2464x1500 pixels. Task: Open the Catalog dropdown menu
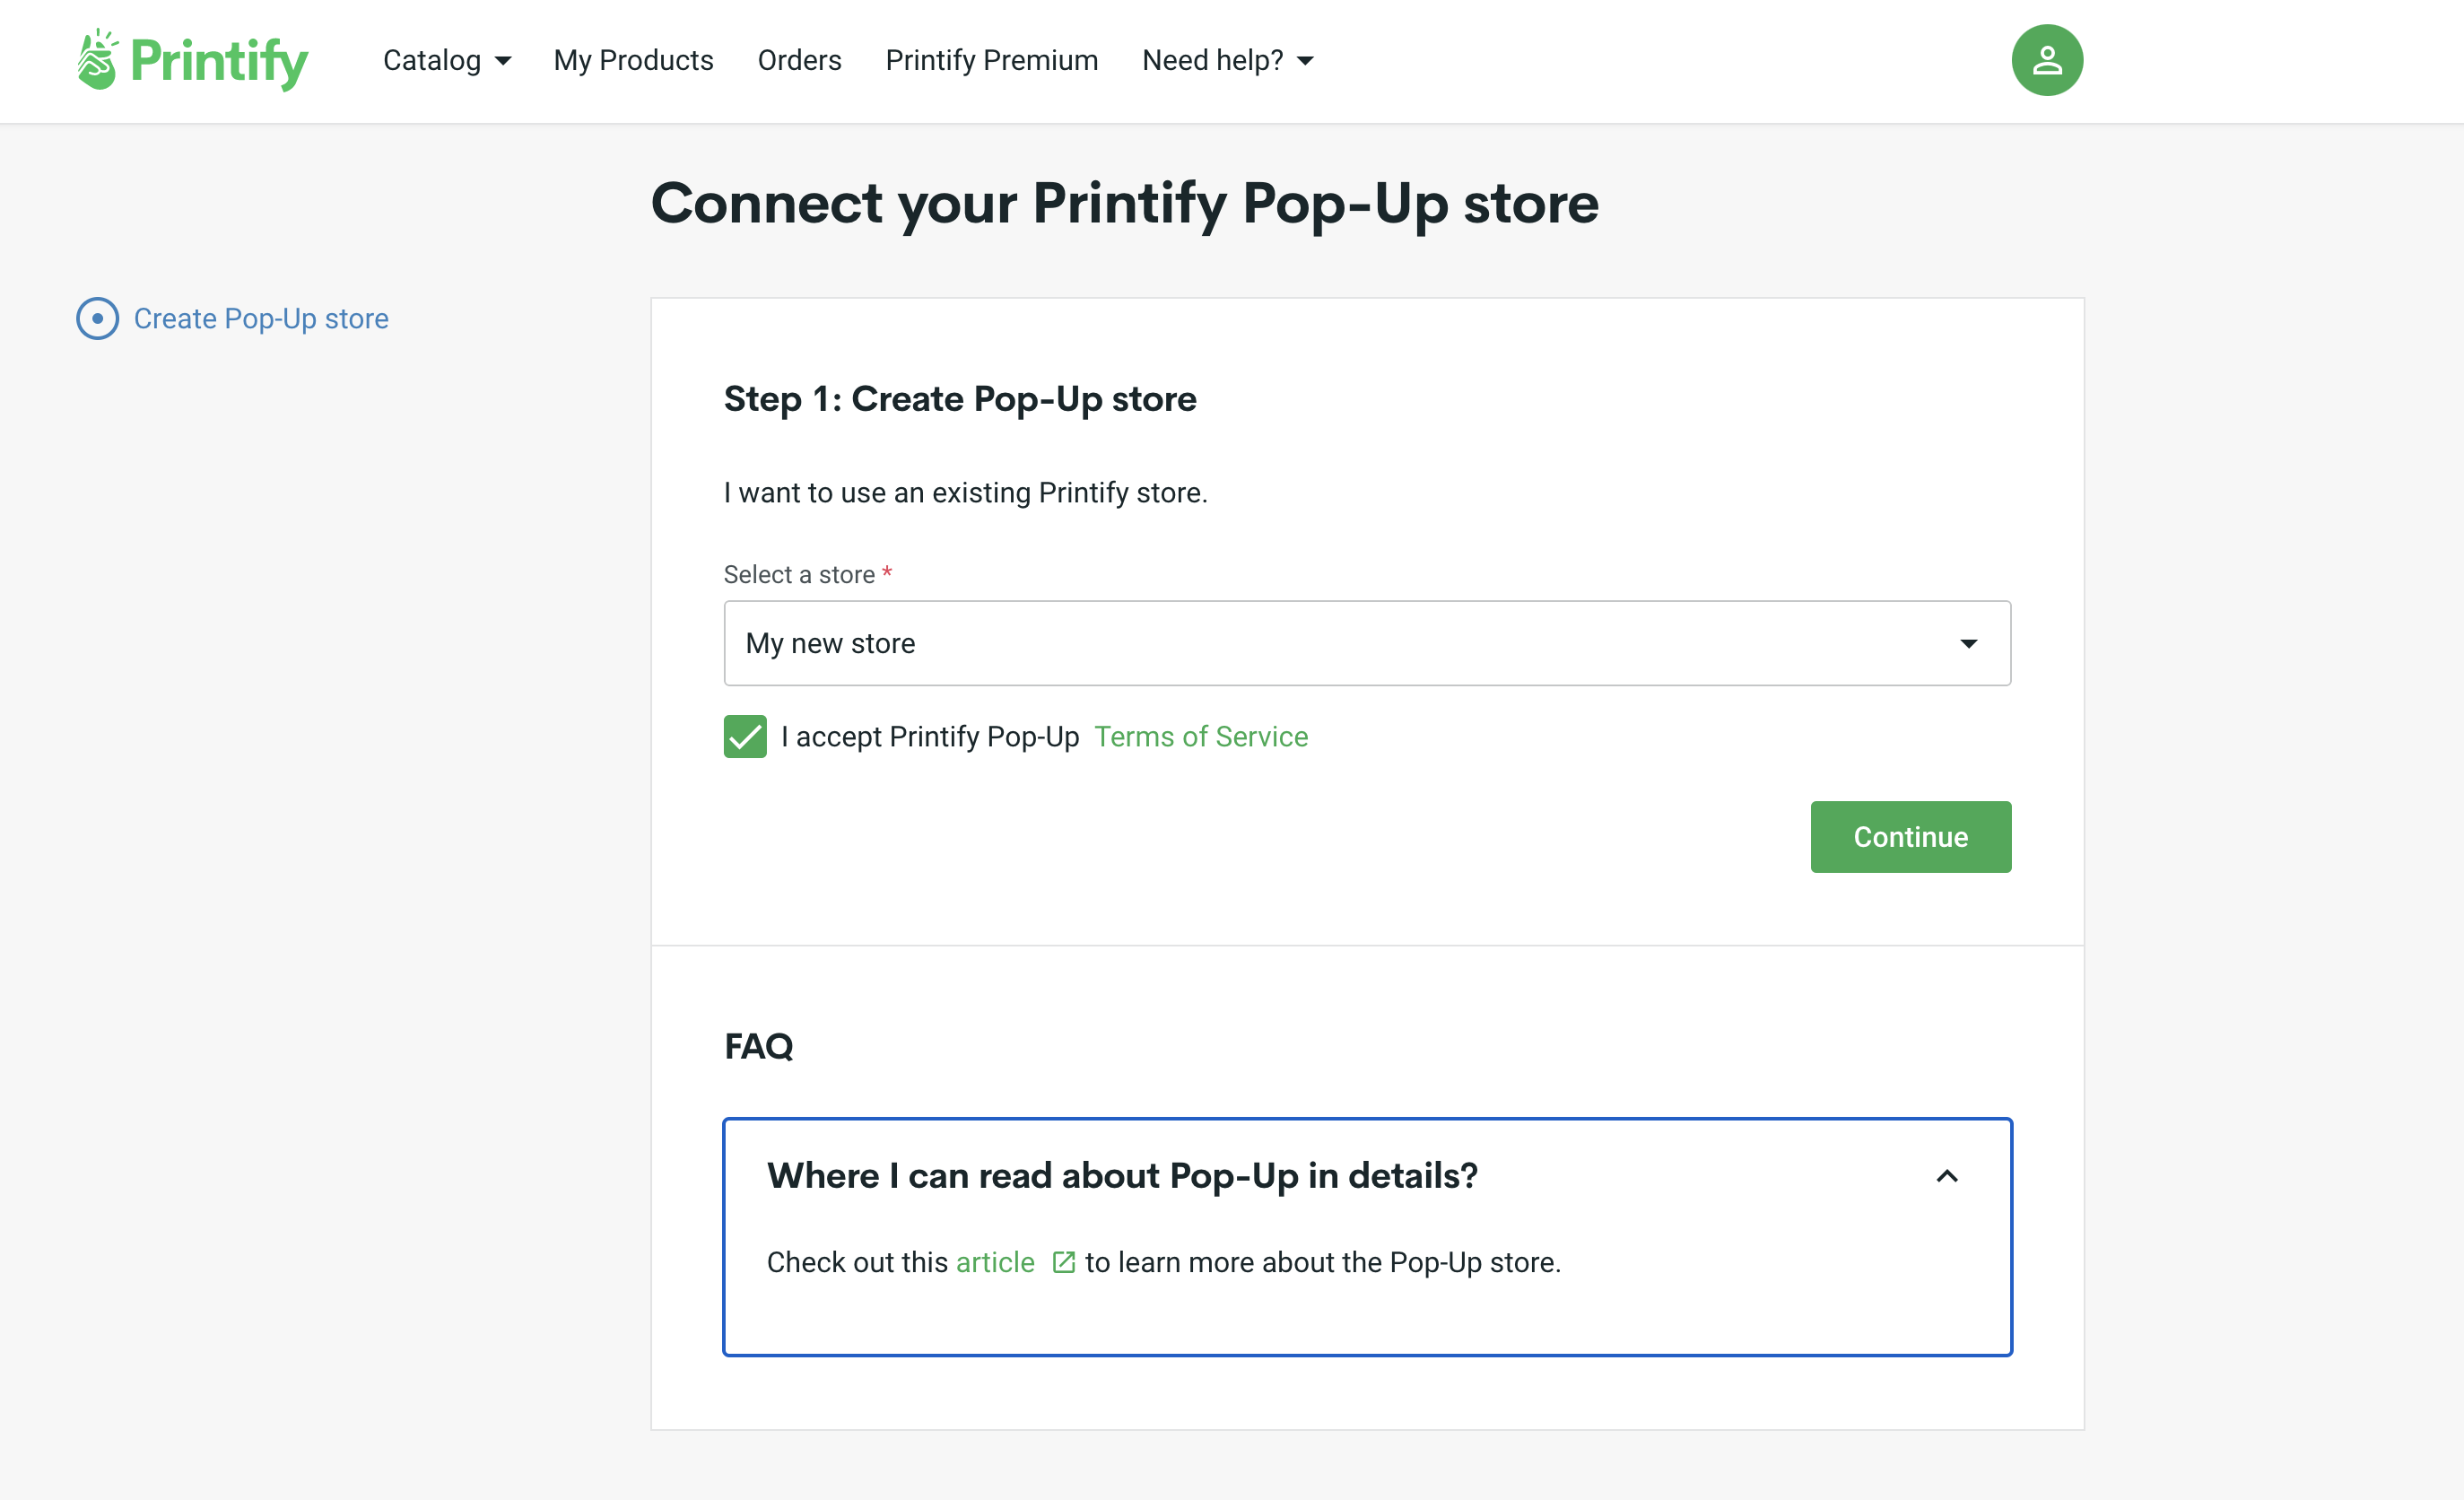point(445,60)
